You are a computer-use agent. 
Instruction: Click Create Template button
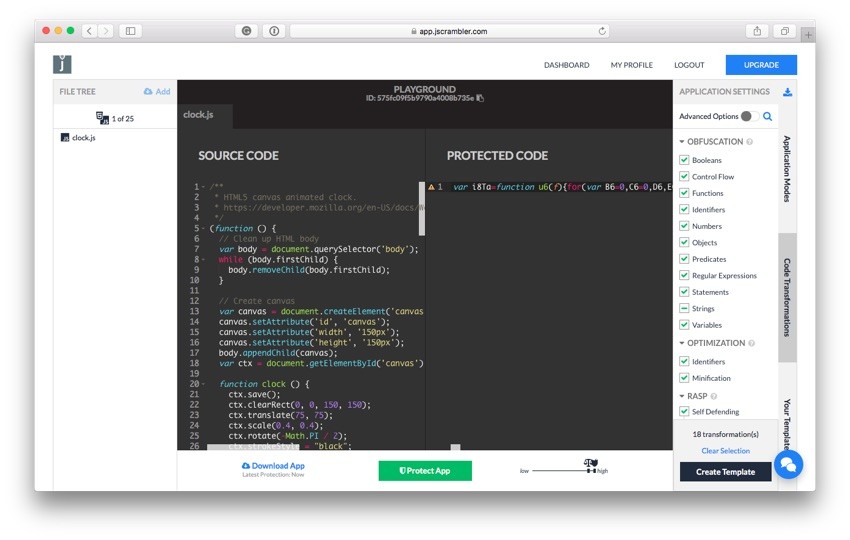pyautogui.click(x=725, y=472)
